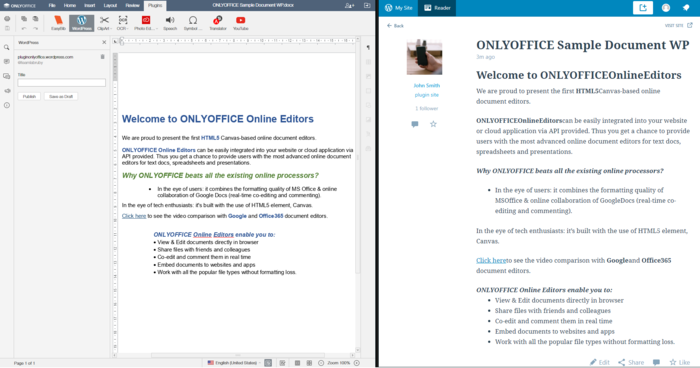Launch the Photo Editor plugin

click(146, 23)
